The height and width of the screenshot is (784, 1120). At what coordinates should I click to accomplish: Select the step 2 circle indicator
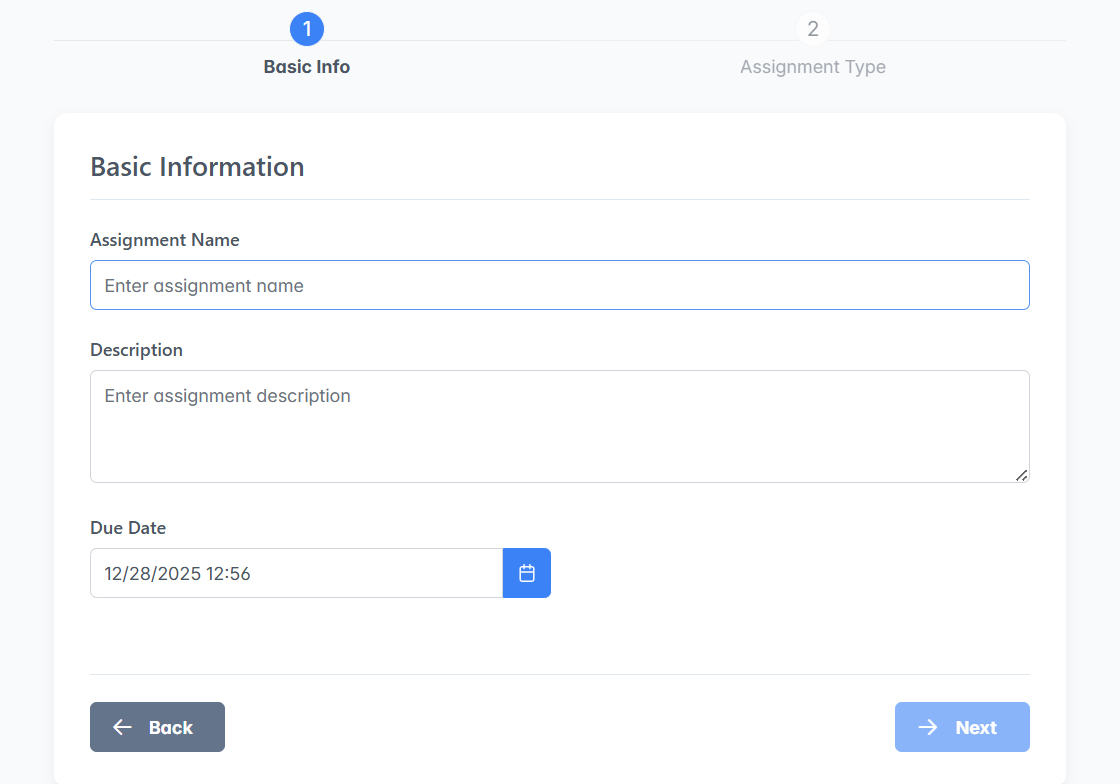(812, 29)
